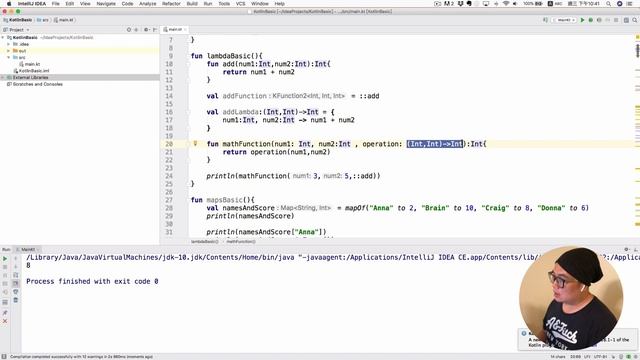This screenshot has height=360, width=640.
Task: Click src in the navigation breadcrumb
Action: tap(43, 20)
